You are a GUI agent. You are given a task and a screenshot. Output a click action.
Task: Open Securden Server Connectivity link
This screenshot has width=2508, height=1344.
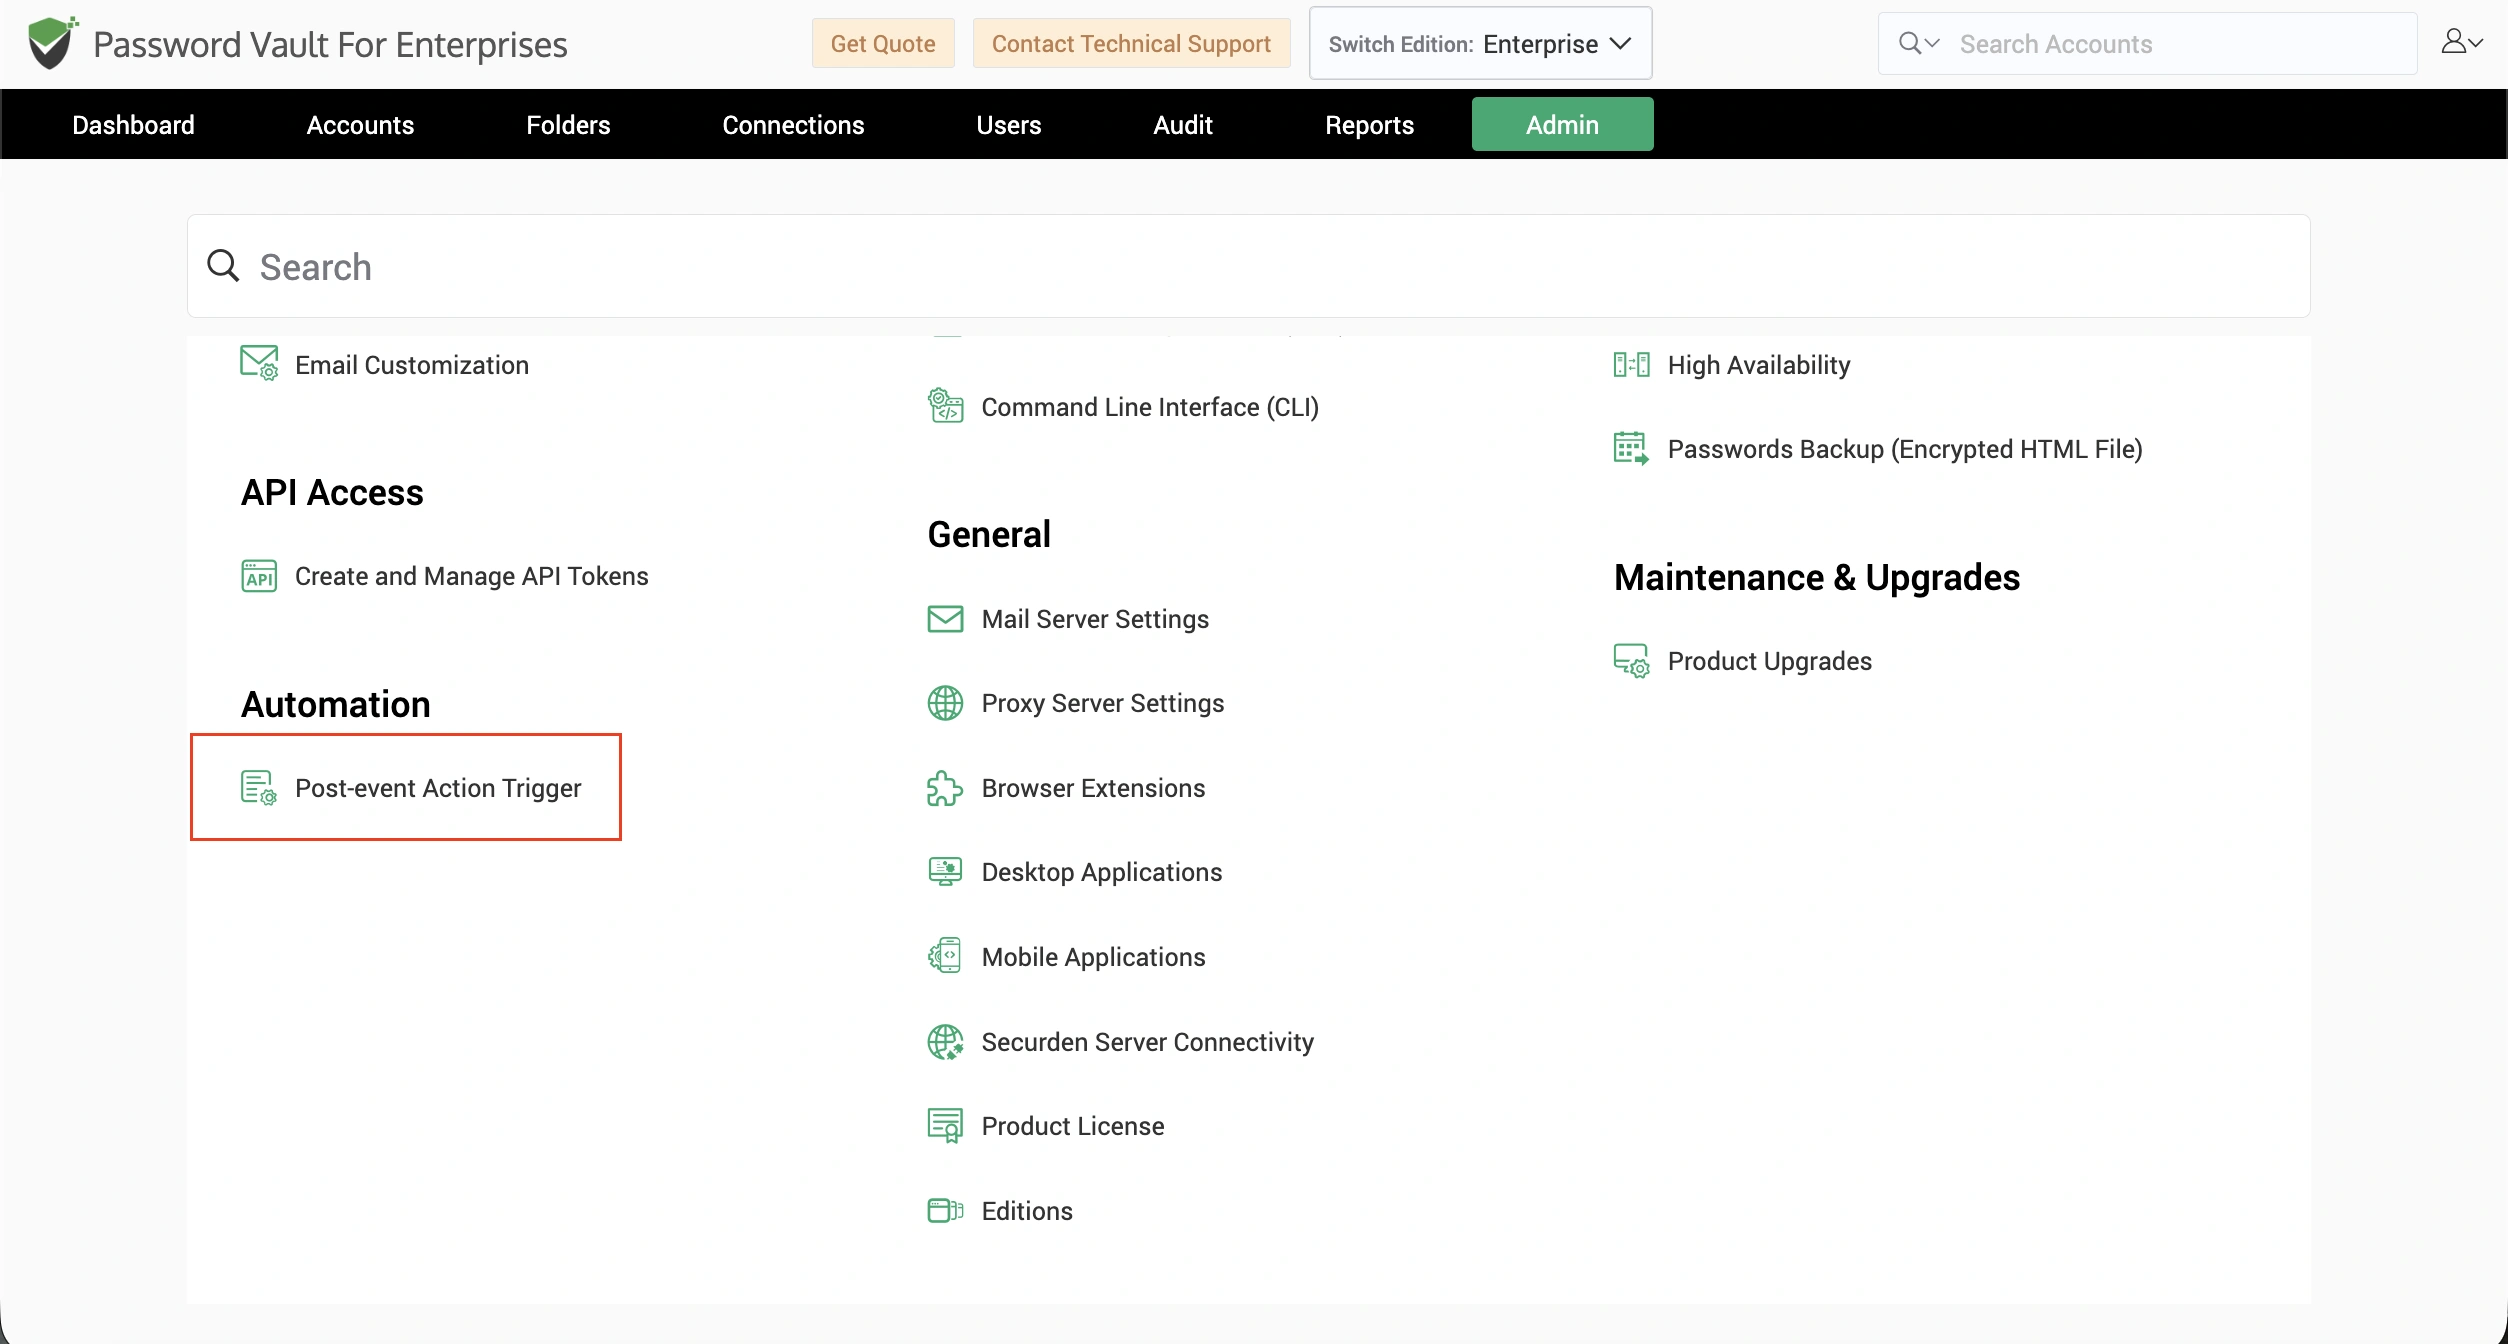point(1147,1042)
